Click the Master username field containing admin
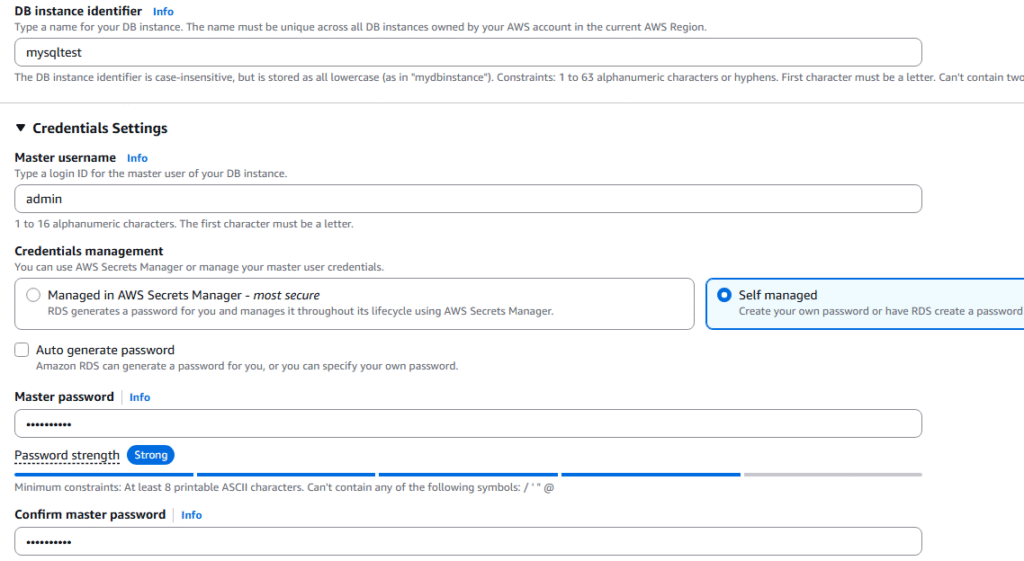The height and width of the screenshot is (561, 1024). [468, 199]
